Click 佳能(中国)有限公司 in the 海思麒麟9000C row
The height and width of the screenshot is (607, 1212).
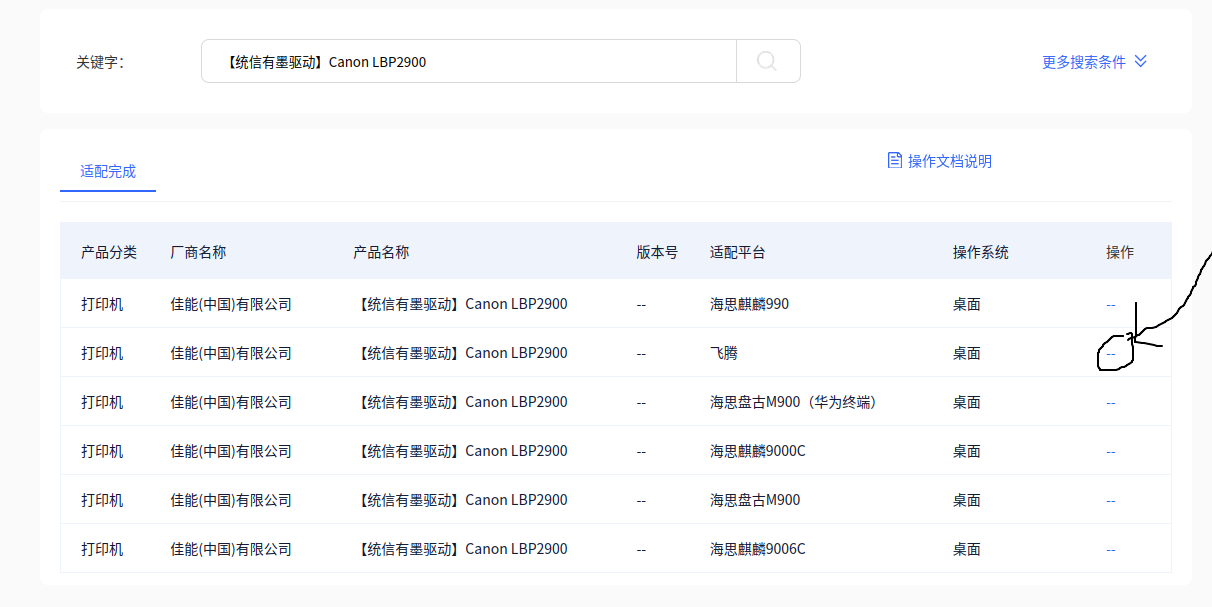(231, 451)
